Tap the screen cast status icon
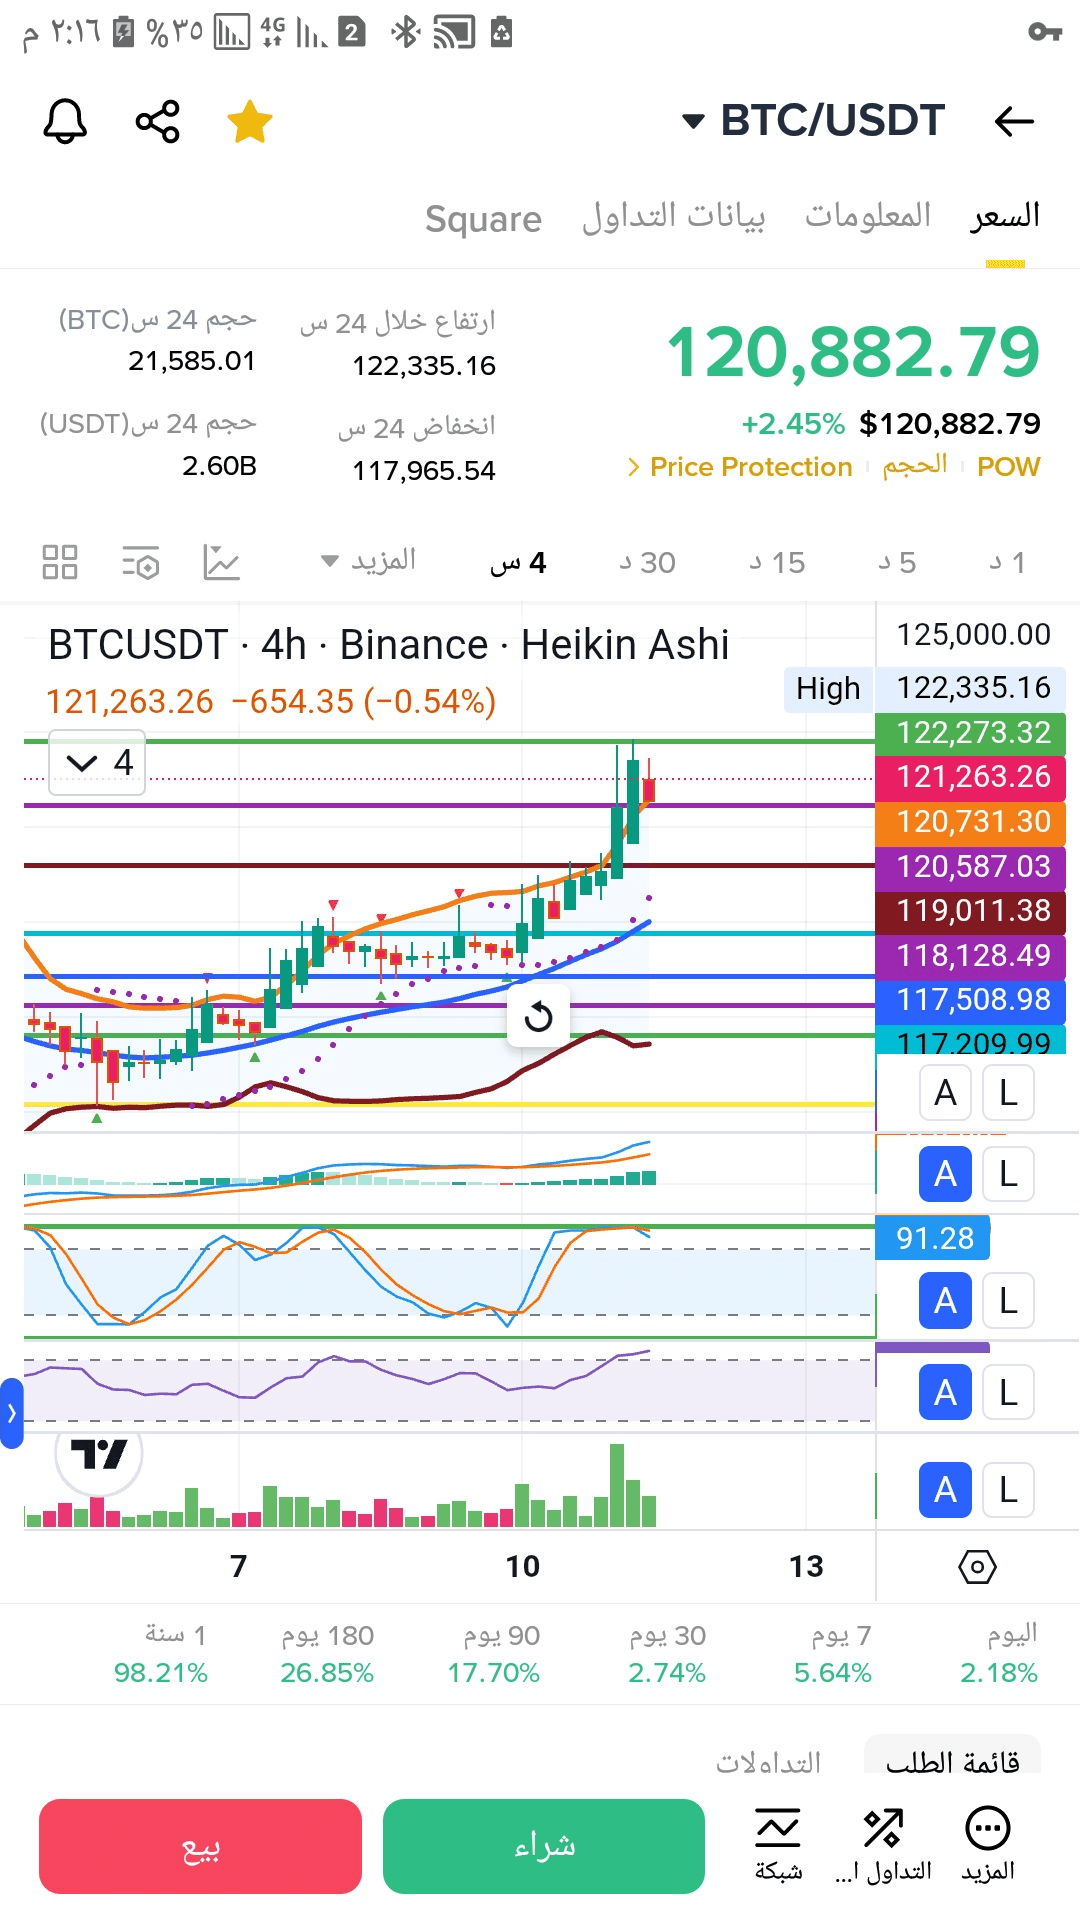This screenshot has width=1080, height=1920. coord(454,33)
